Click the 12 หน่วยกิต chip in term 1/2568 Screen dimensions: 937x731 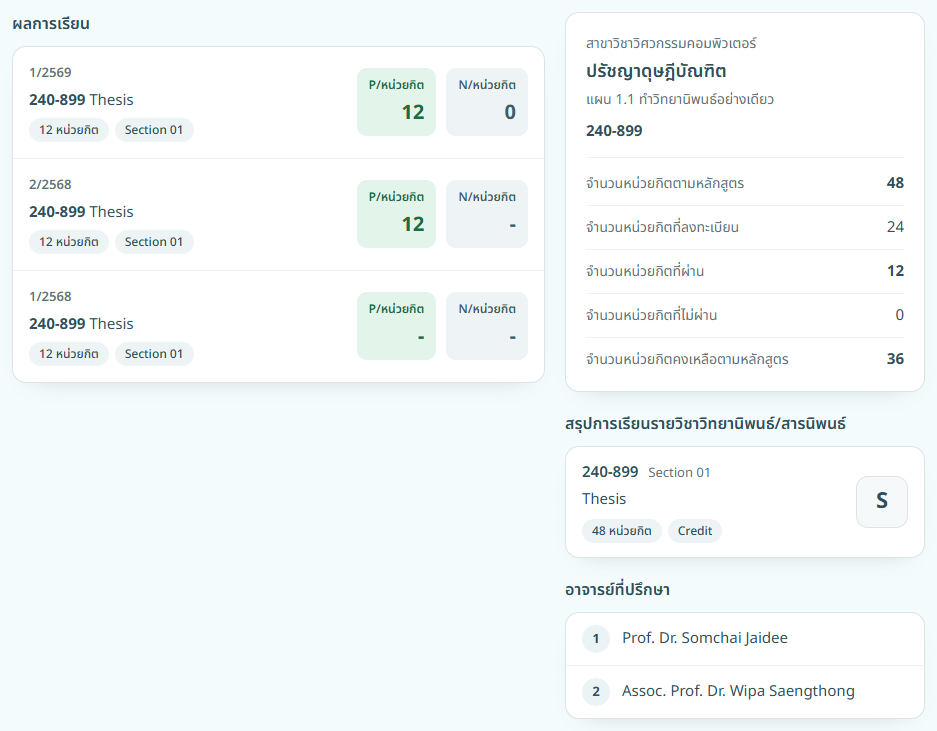[69, 354]
